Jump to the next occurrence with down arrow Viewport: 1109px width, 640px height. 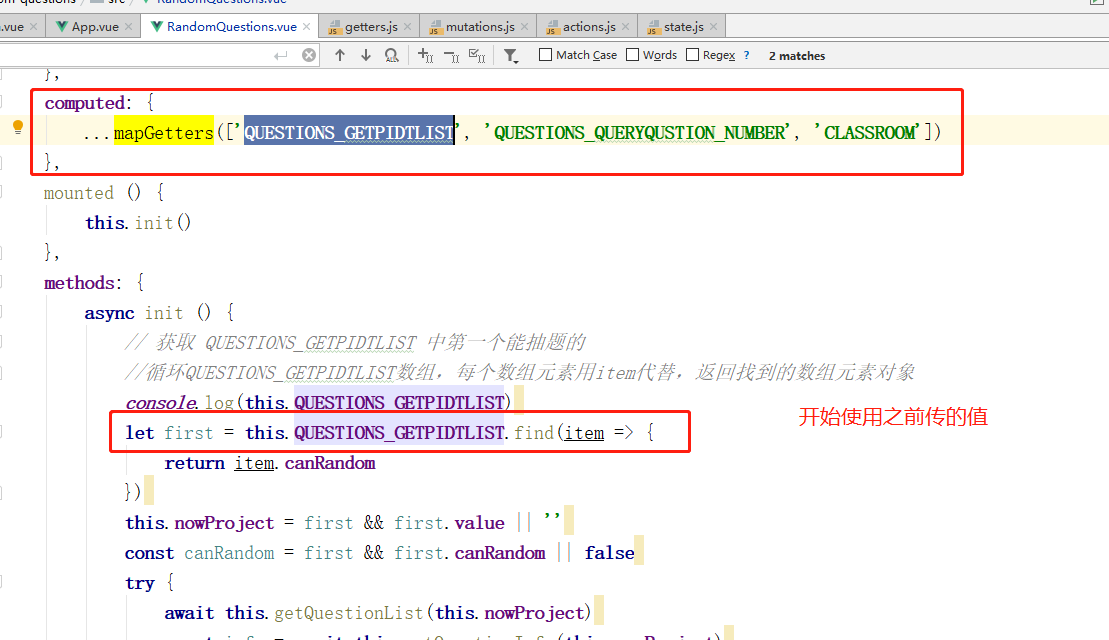click(366, 55)
